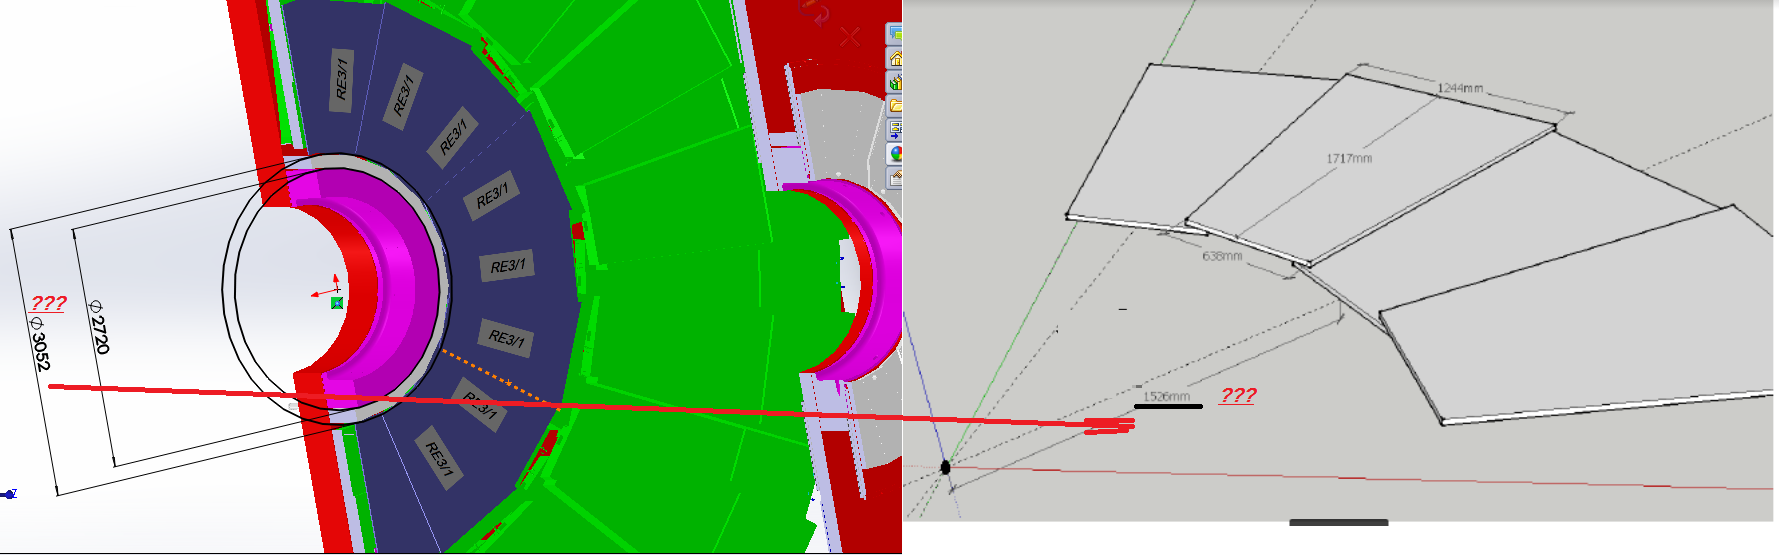Open the View Palette task pane icon
Viewport: 1779px width, 555px height.
pos(895,129)
